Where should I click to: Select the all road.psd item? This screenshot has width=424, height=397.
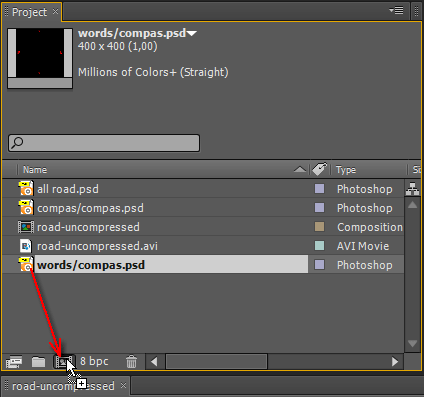point(68,189)
